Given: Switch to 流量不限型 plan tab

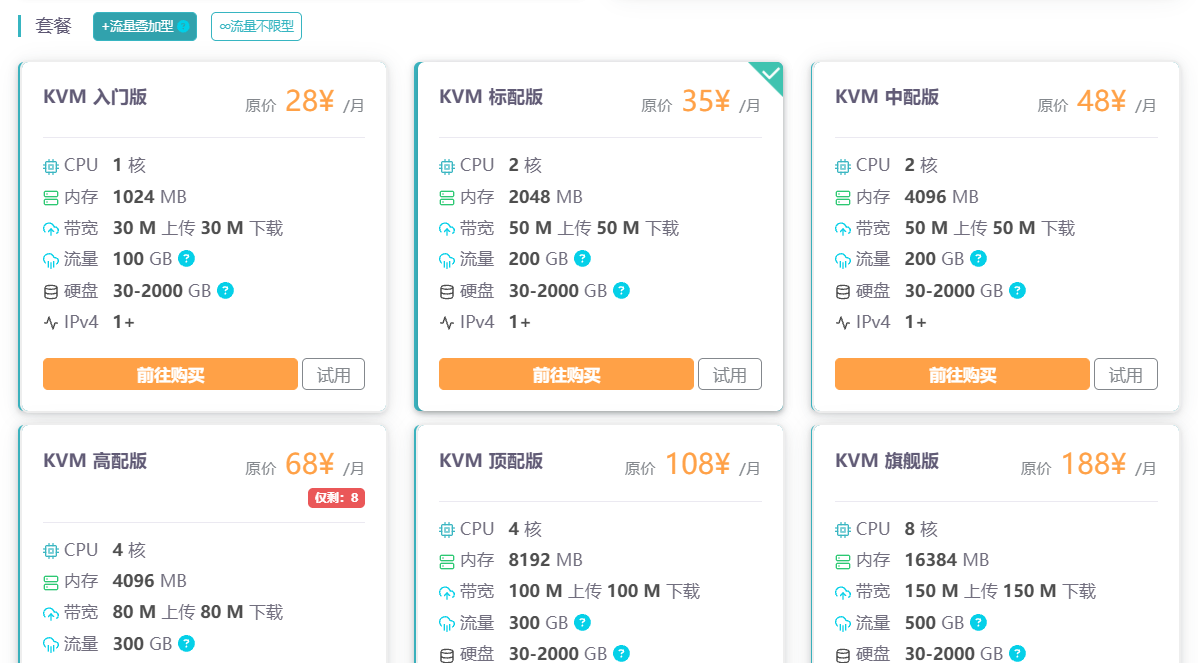Looking at the screenshot, I should [x=256, y=27].
